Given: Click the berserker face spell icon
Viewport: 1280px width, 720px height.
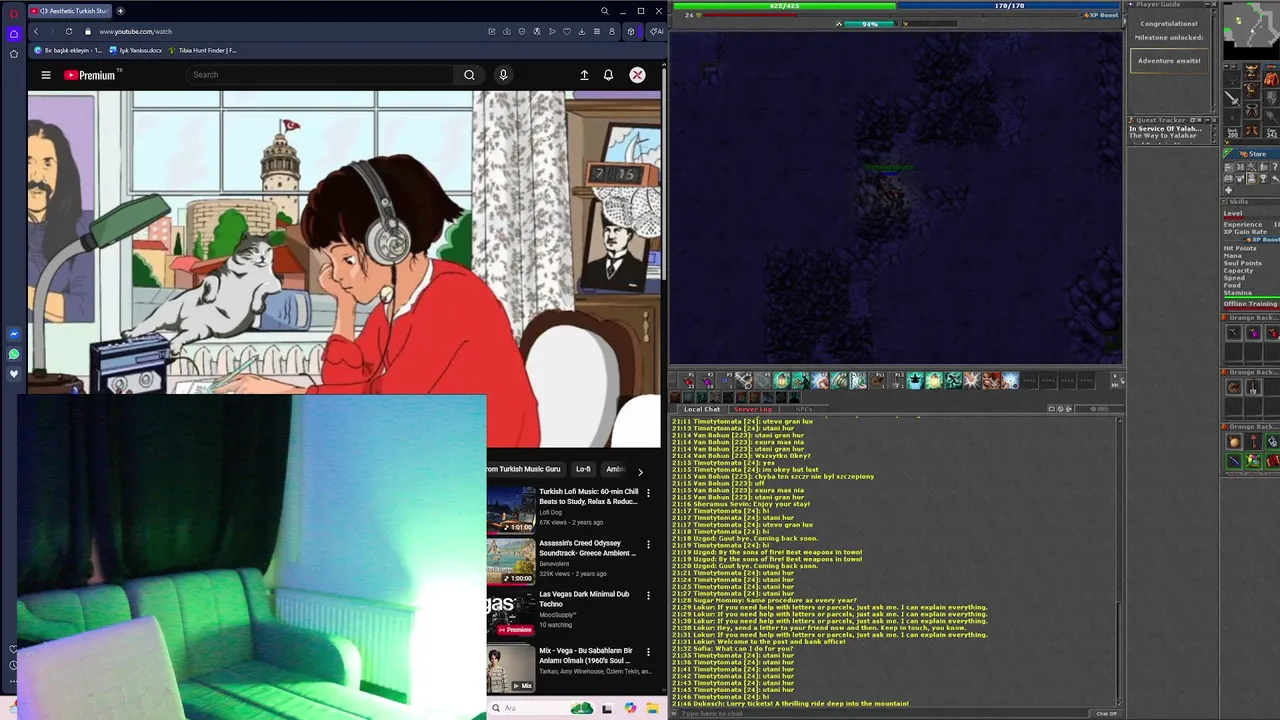Looking at the screenshot, I should tap(991, 381).
